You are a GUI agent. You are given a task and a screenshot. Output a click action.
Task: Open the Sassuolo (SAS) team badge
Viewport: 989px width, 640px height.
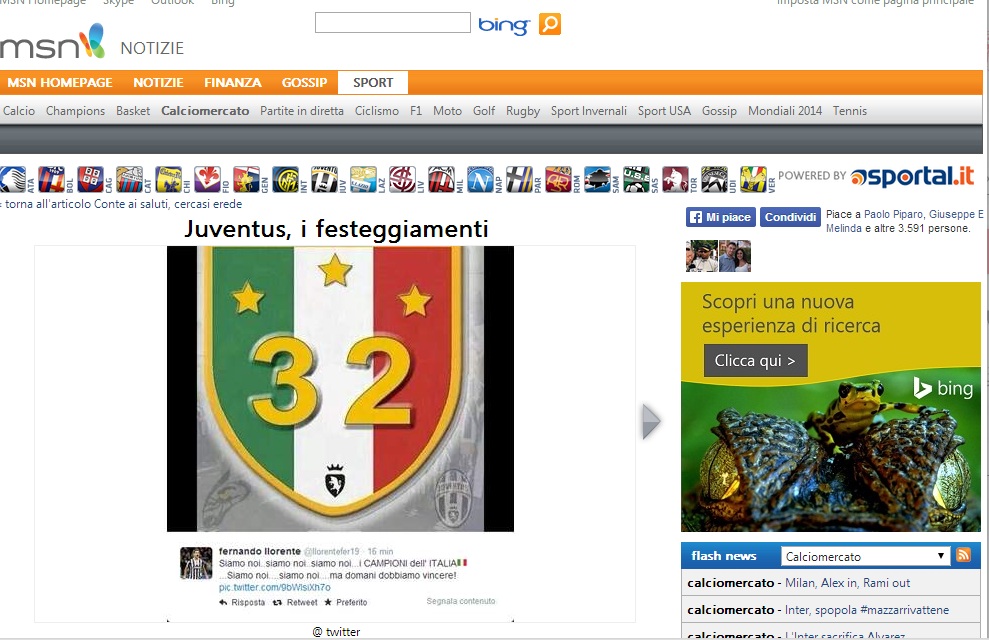[637, 180]
